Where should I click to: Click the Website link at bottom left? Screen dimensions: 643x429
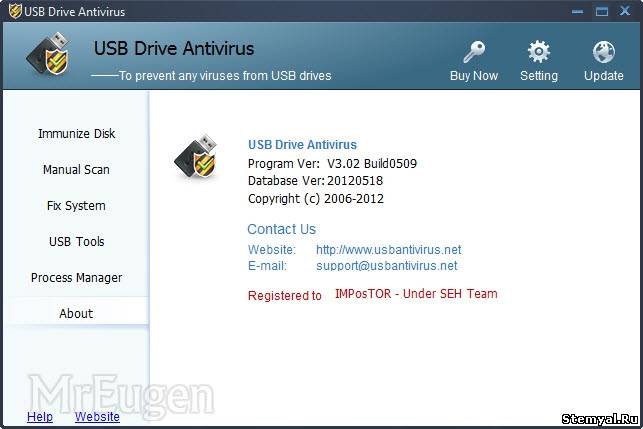(x=97, y=417)
